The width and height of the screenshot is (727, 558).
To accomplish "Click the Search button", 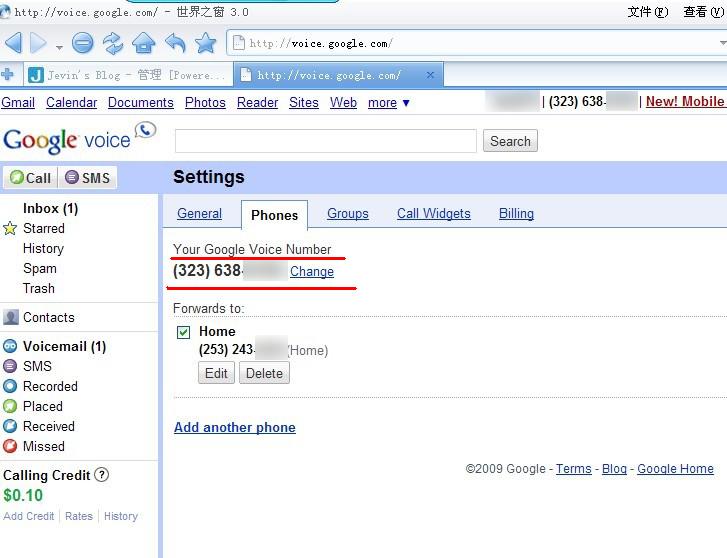I will coord(510,141).
